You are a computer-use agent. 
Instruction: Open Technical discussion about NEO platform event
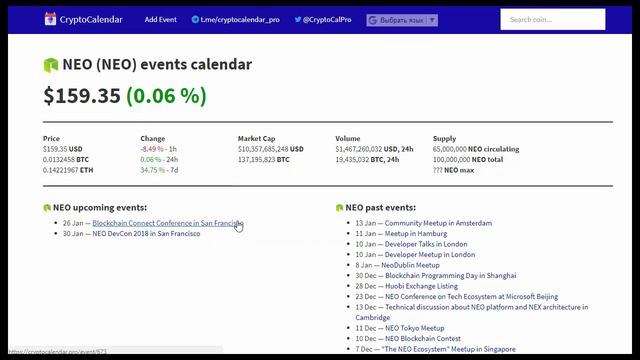click(472, 312)
